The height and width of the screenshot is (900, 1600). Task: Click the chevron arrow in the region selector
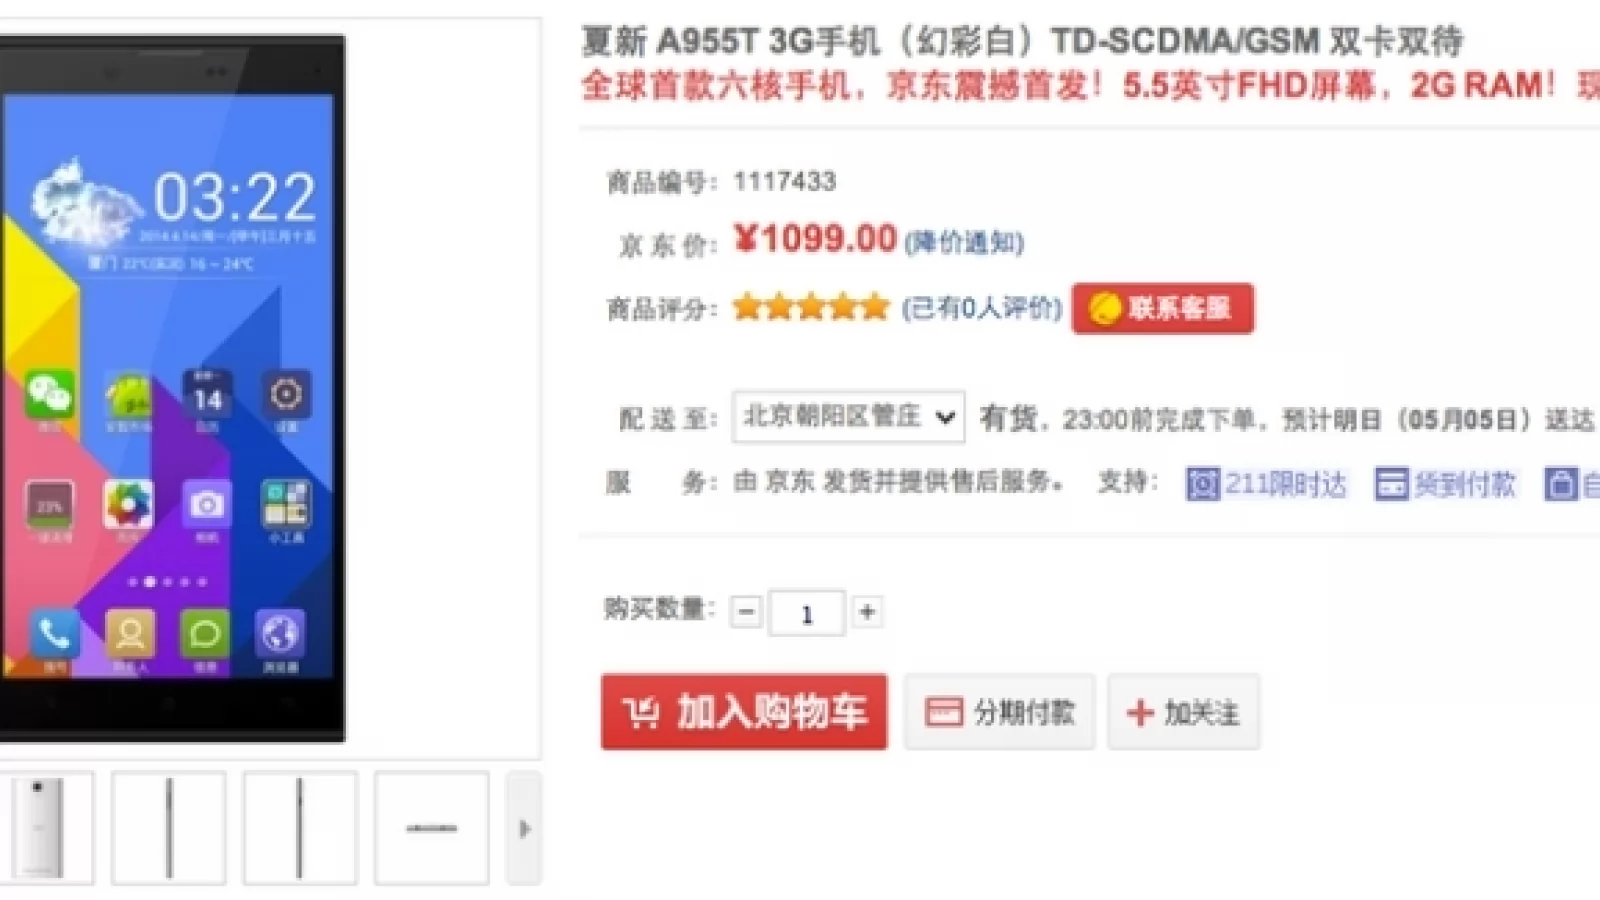(x=943, y=418)
